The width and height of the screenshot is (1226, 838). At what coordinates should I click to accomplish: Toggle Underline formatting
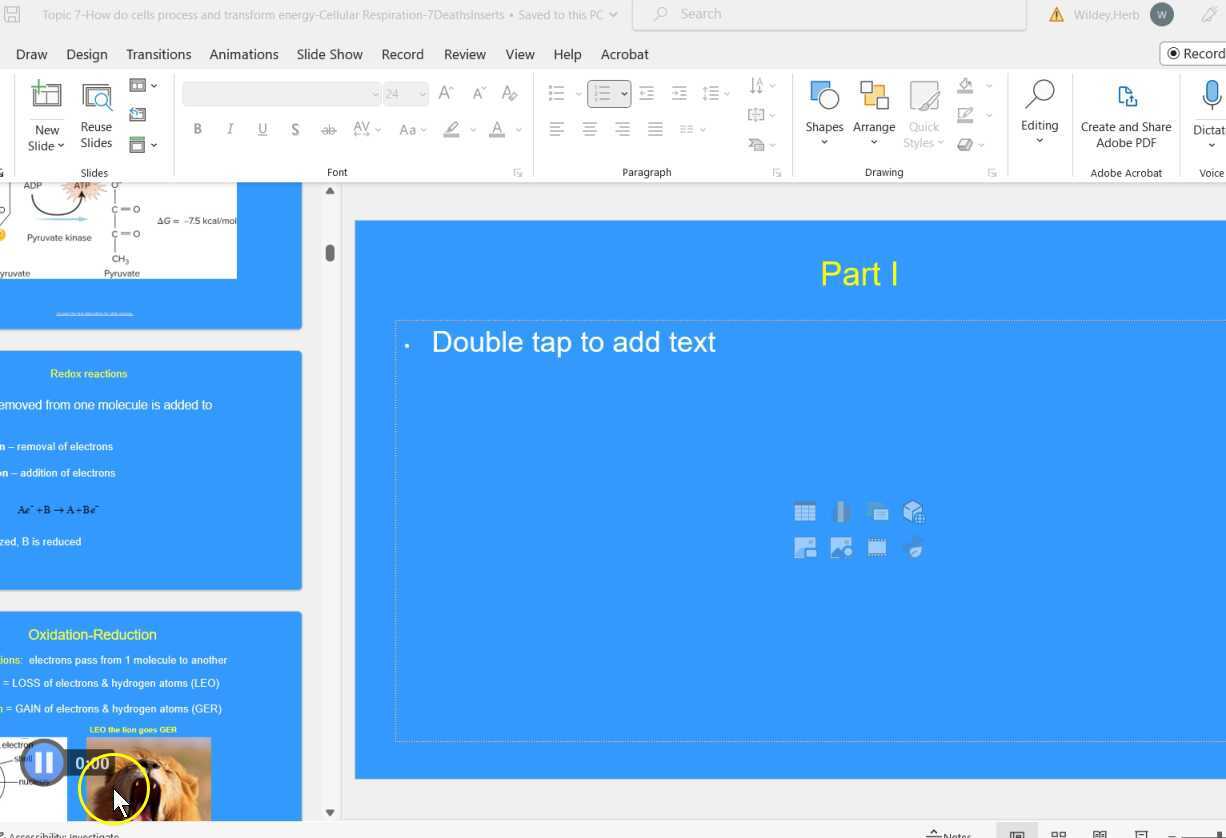pyautogui.click(x=262, y=129)
